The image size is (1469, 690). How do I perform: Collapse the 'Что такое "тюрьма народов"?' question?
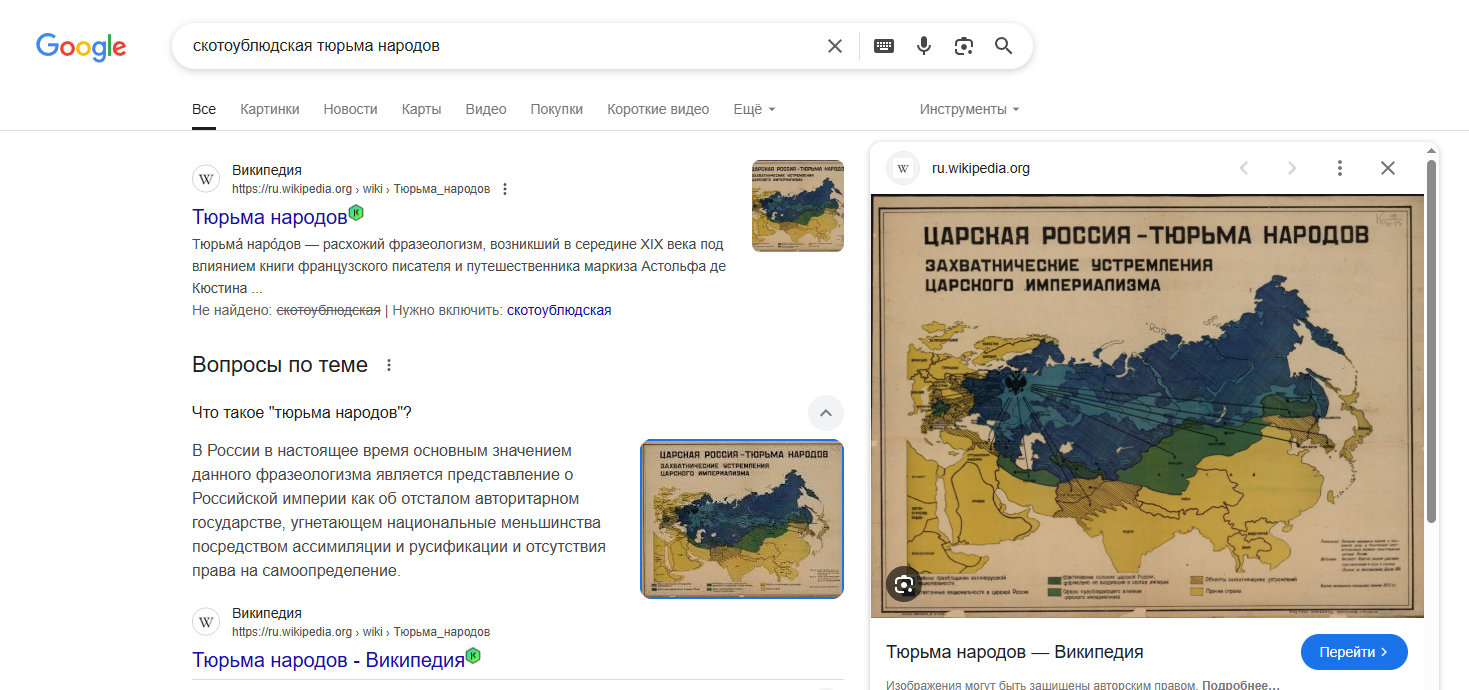826,413
